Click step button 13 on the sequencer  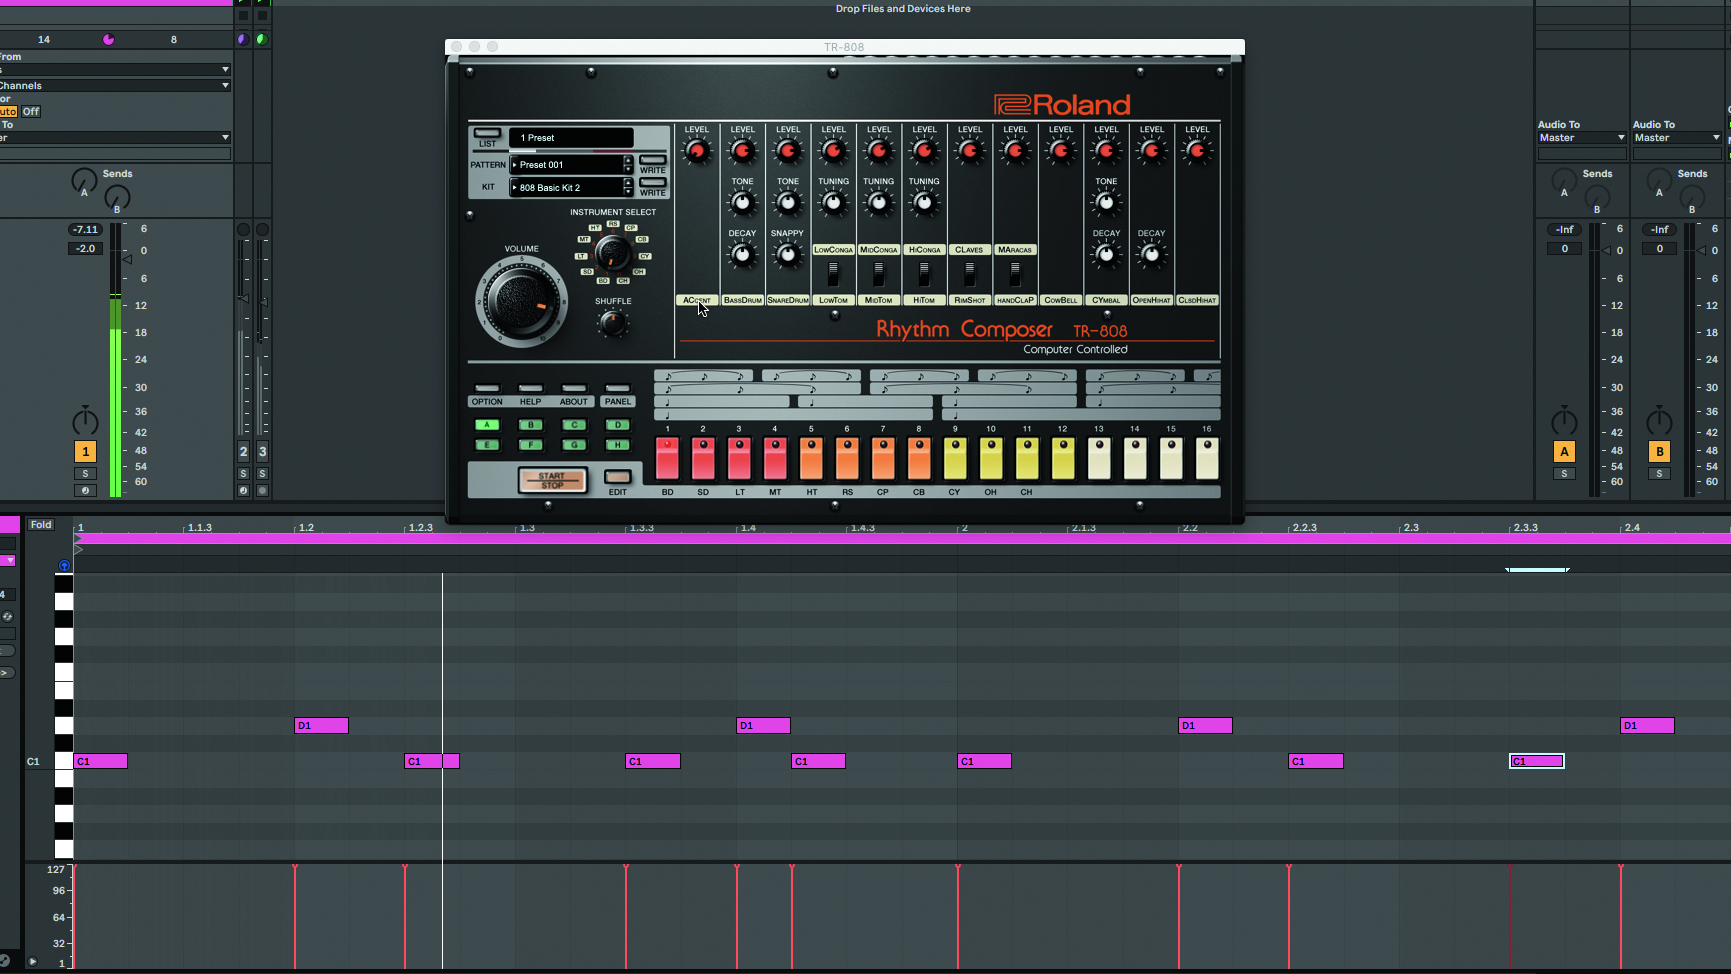tap(1099, 458)
